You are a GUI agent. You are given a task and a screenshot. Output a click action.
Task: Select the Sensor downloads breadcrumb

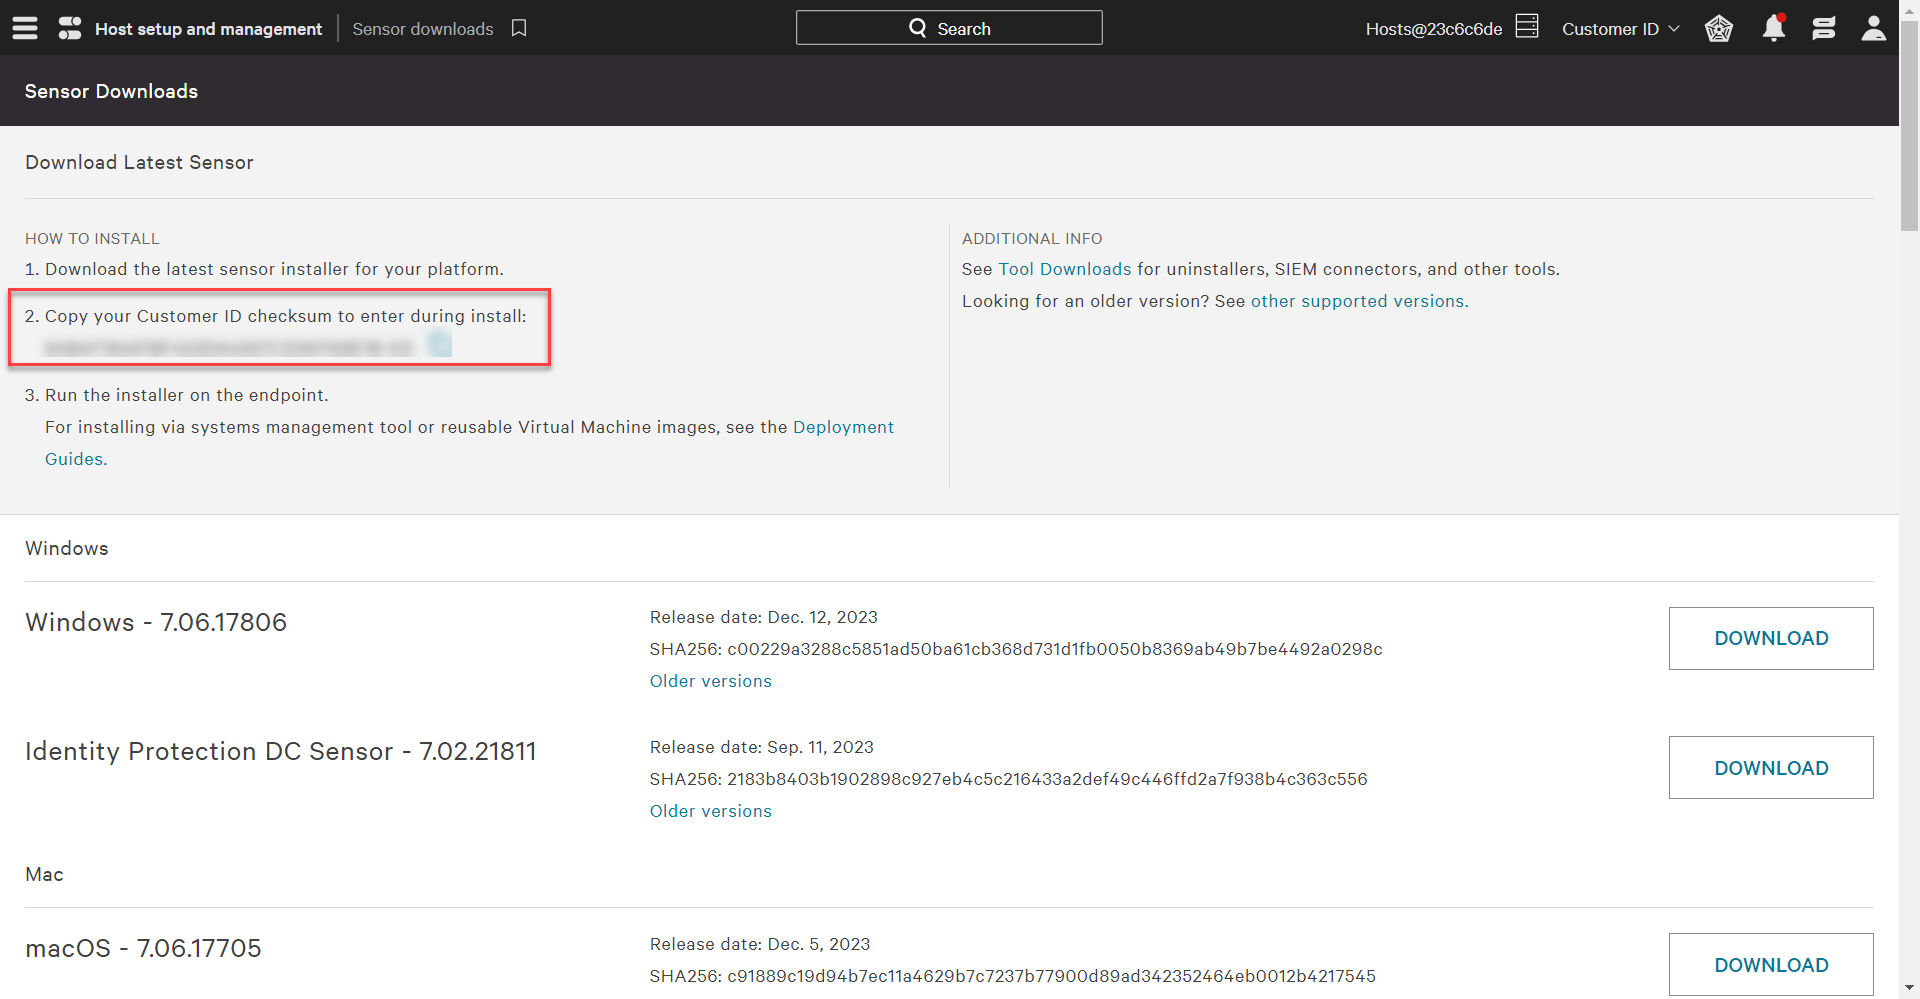click(422, 29)
